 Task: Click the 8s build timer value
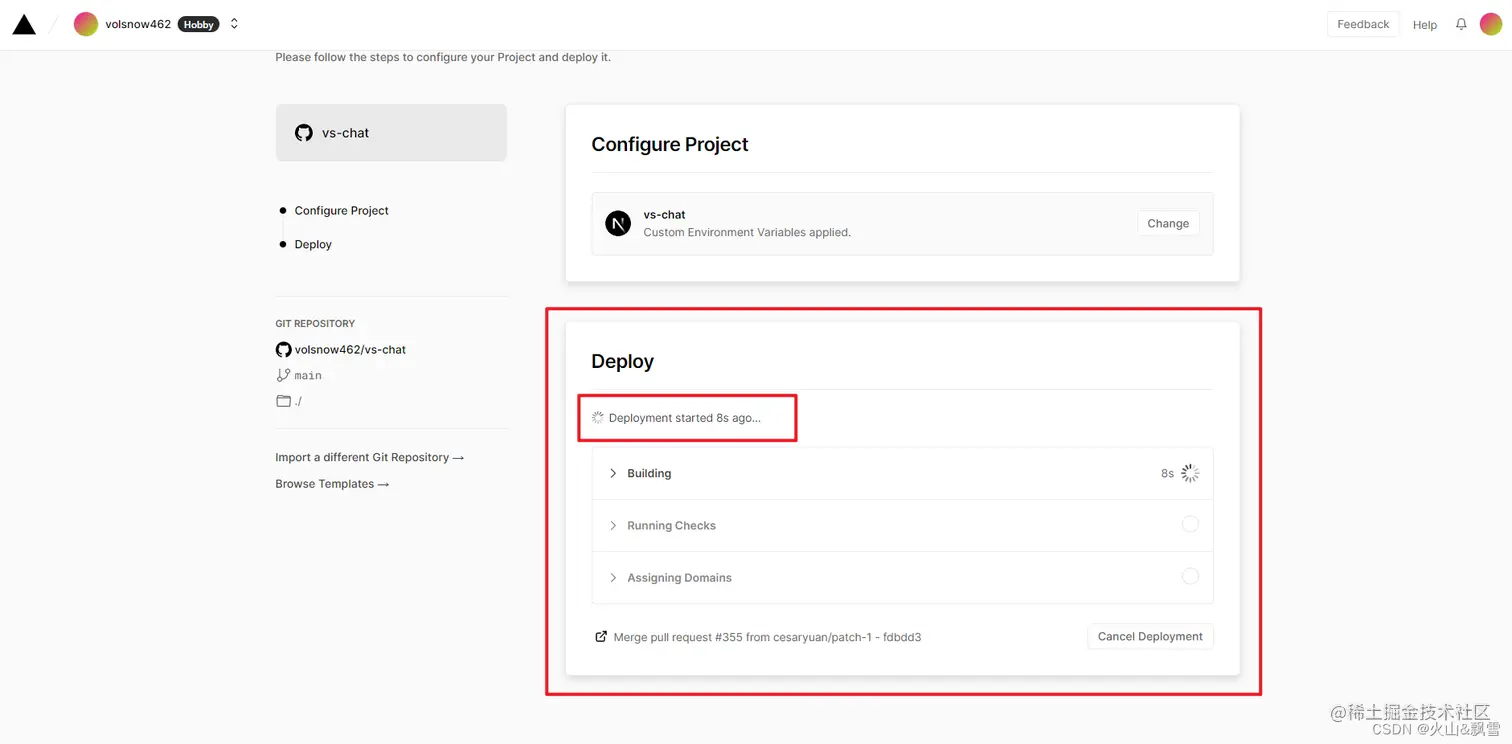1167,473
